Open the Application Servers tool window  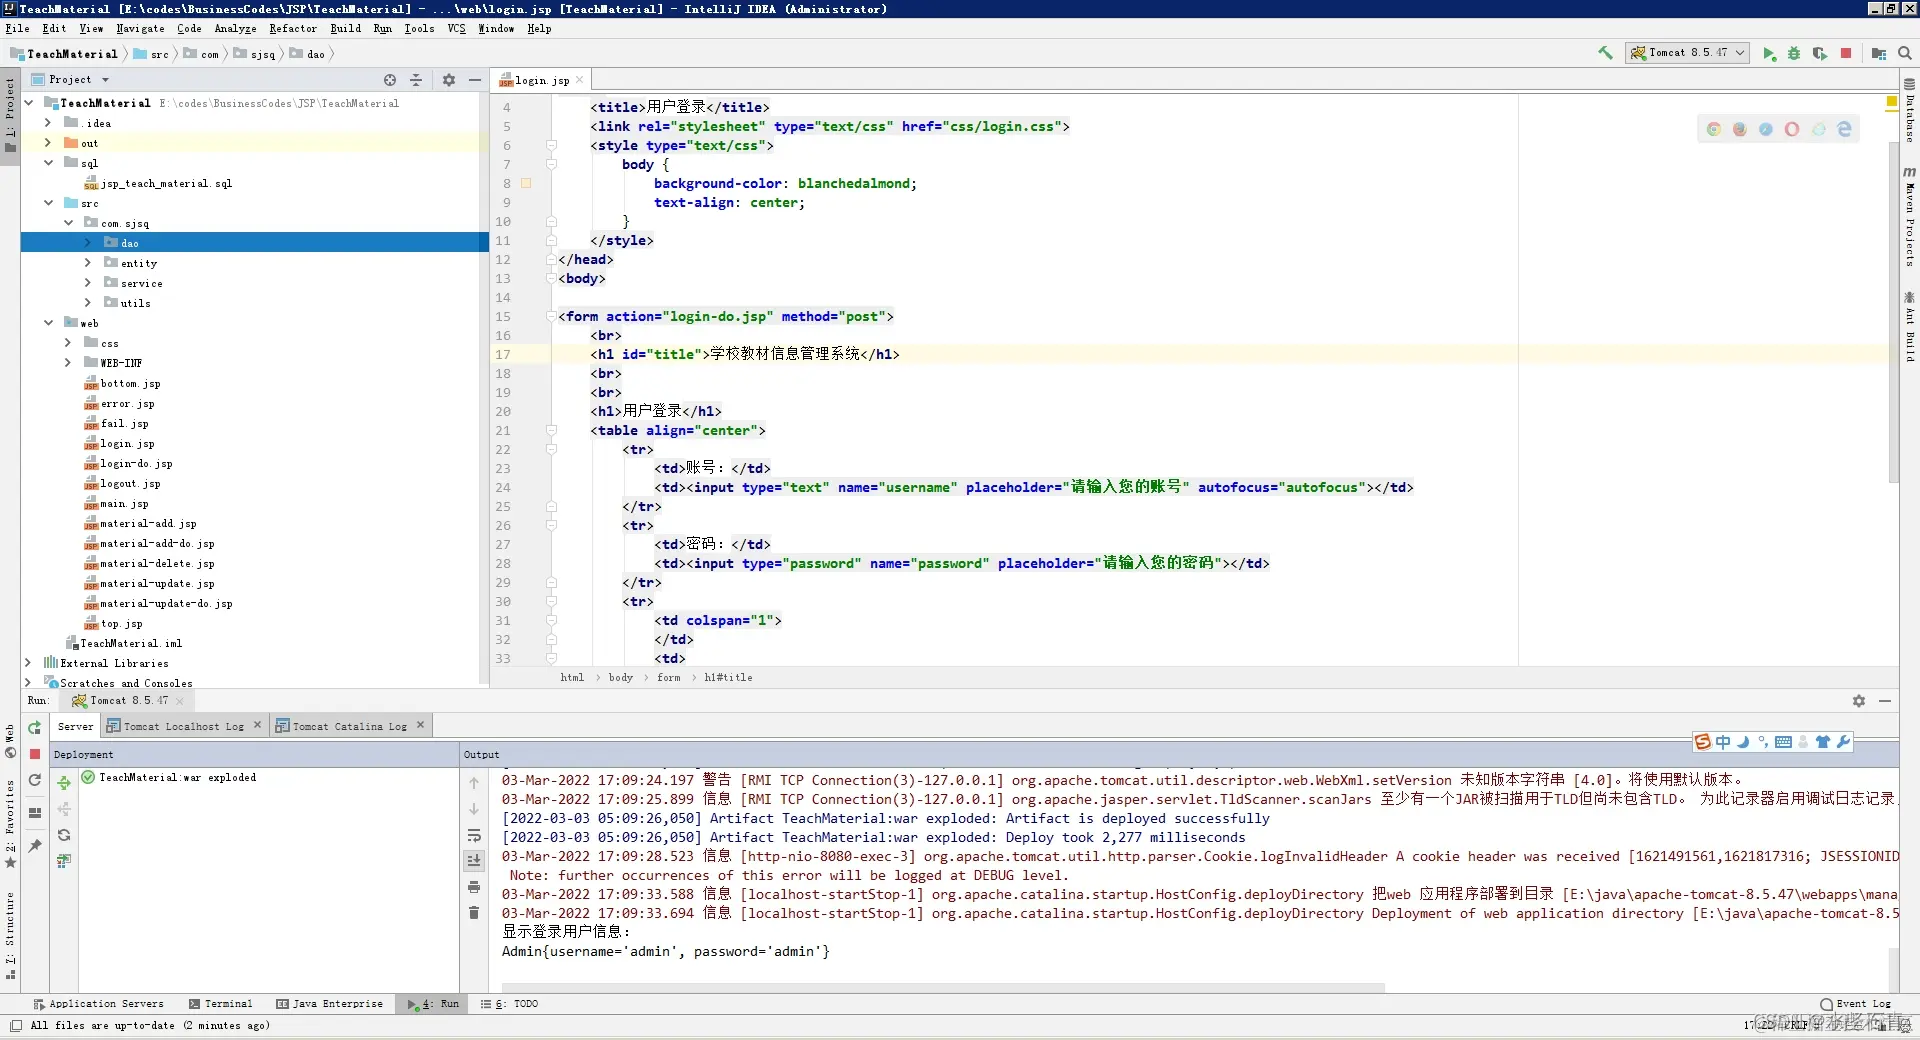98,1004
